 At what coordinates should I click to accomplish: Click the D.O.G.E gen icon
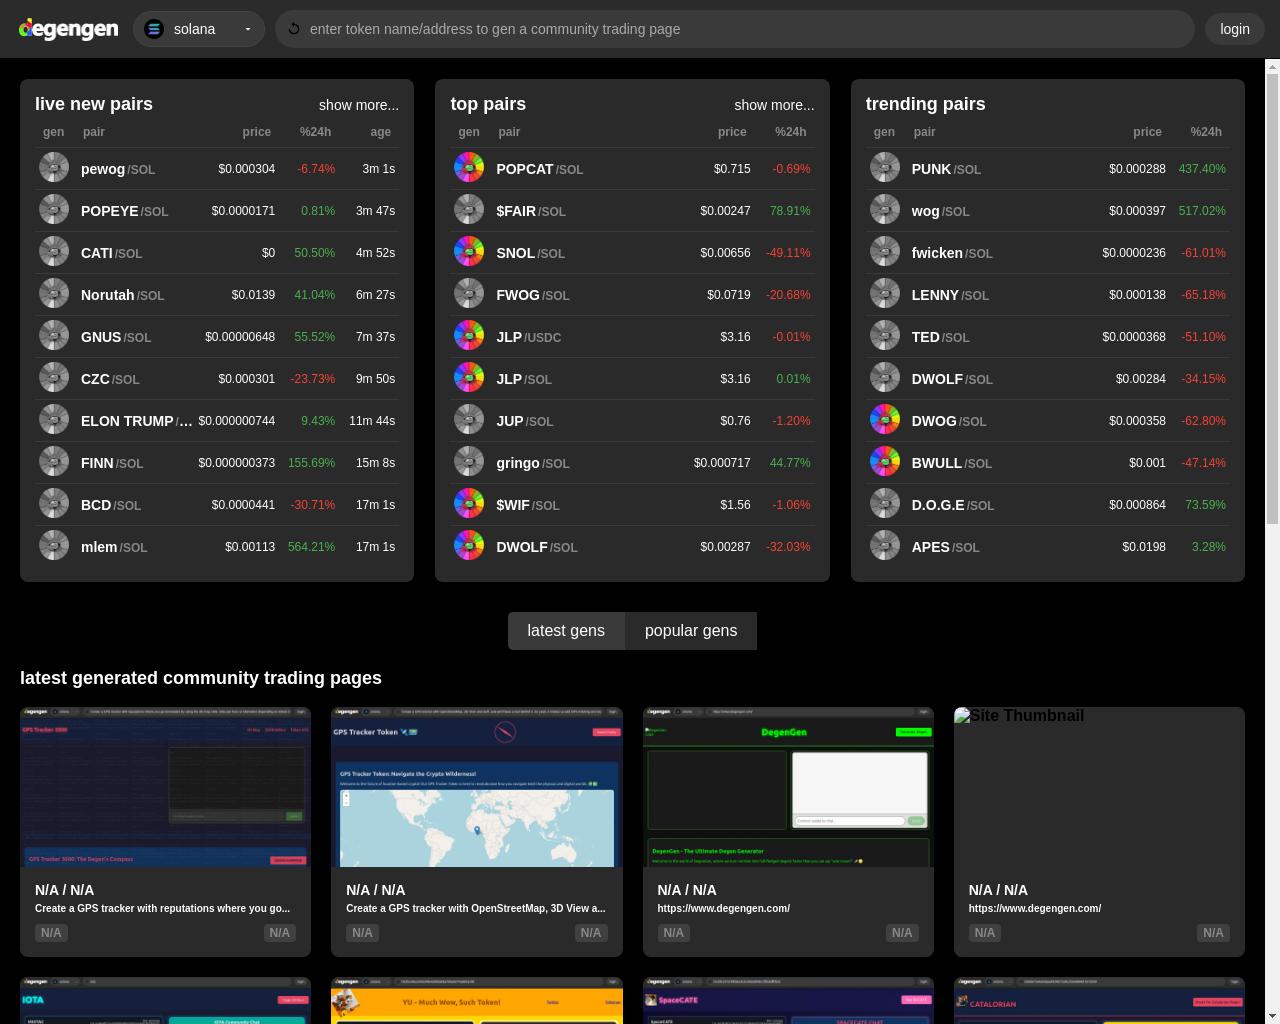tap(885, 503)
